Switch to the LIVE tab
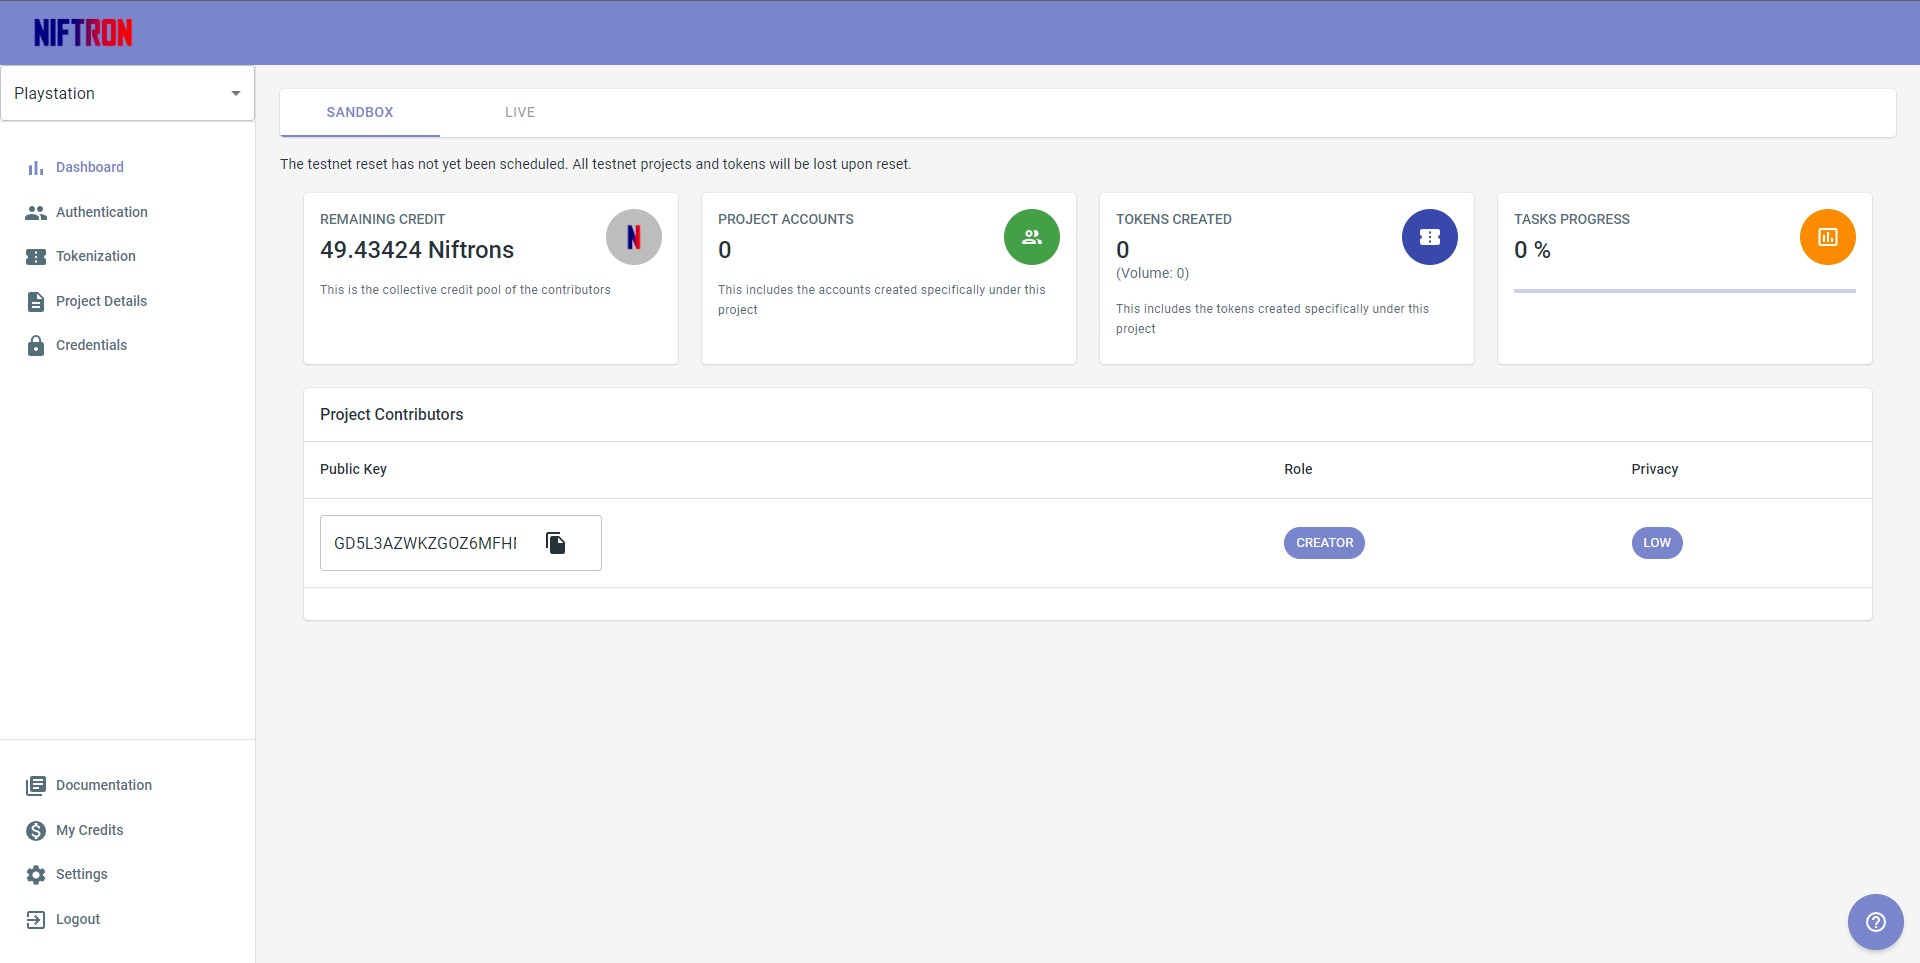The image size is (1920, 963). click(x=519, y=112)
